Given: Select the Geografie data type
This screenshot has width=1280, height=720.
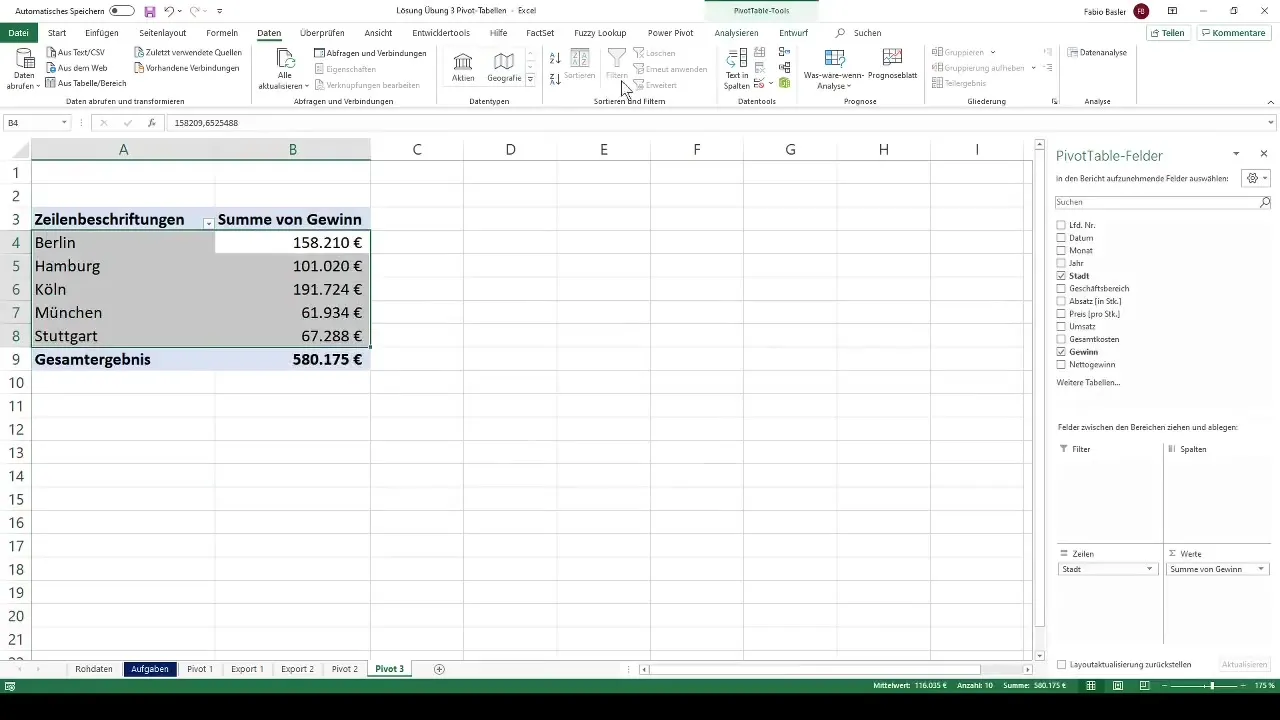Looking at the screenshot, I should point(504,67).
